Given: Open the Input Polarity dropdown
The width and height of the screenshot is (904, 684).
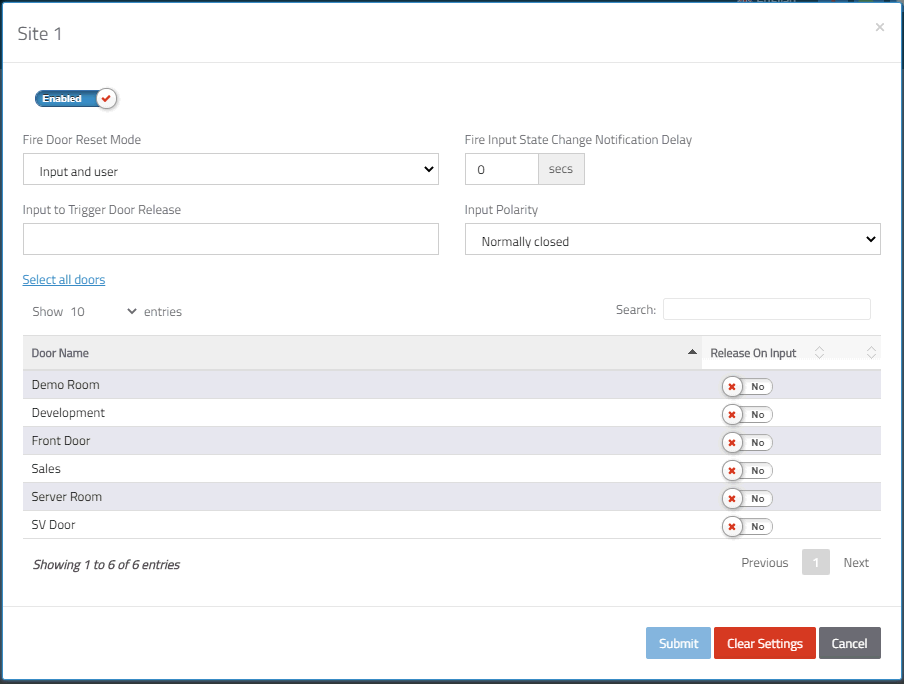Looking at the screenshot, I should [x=673, y=239].
